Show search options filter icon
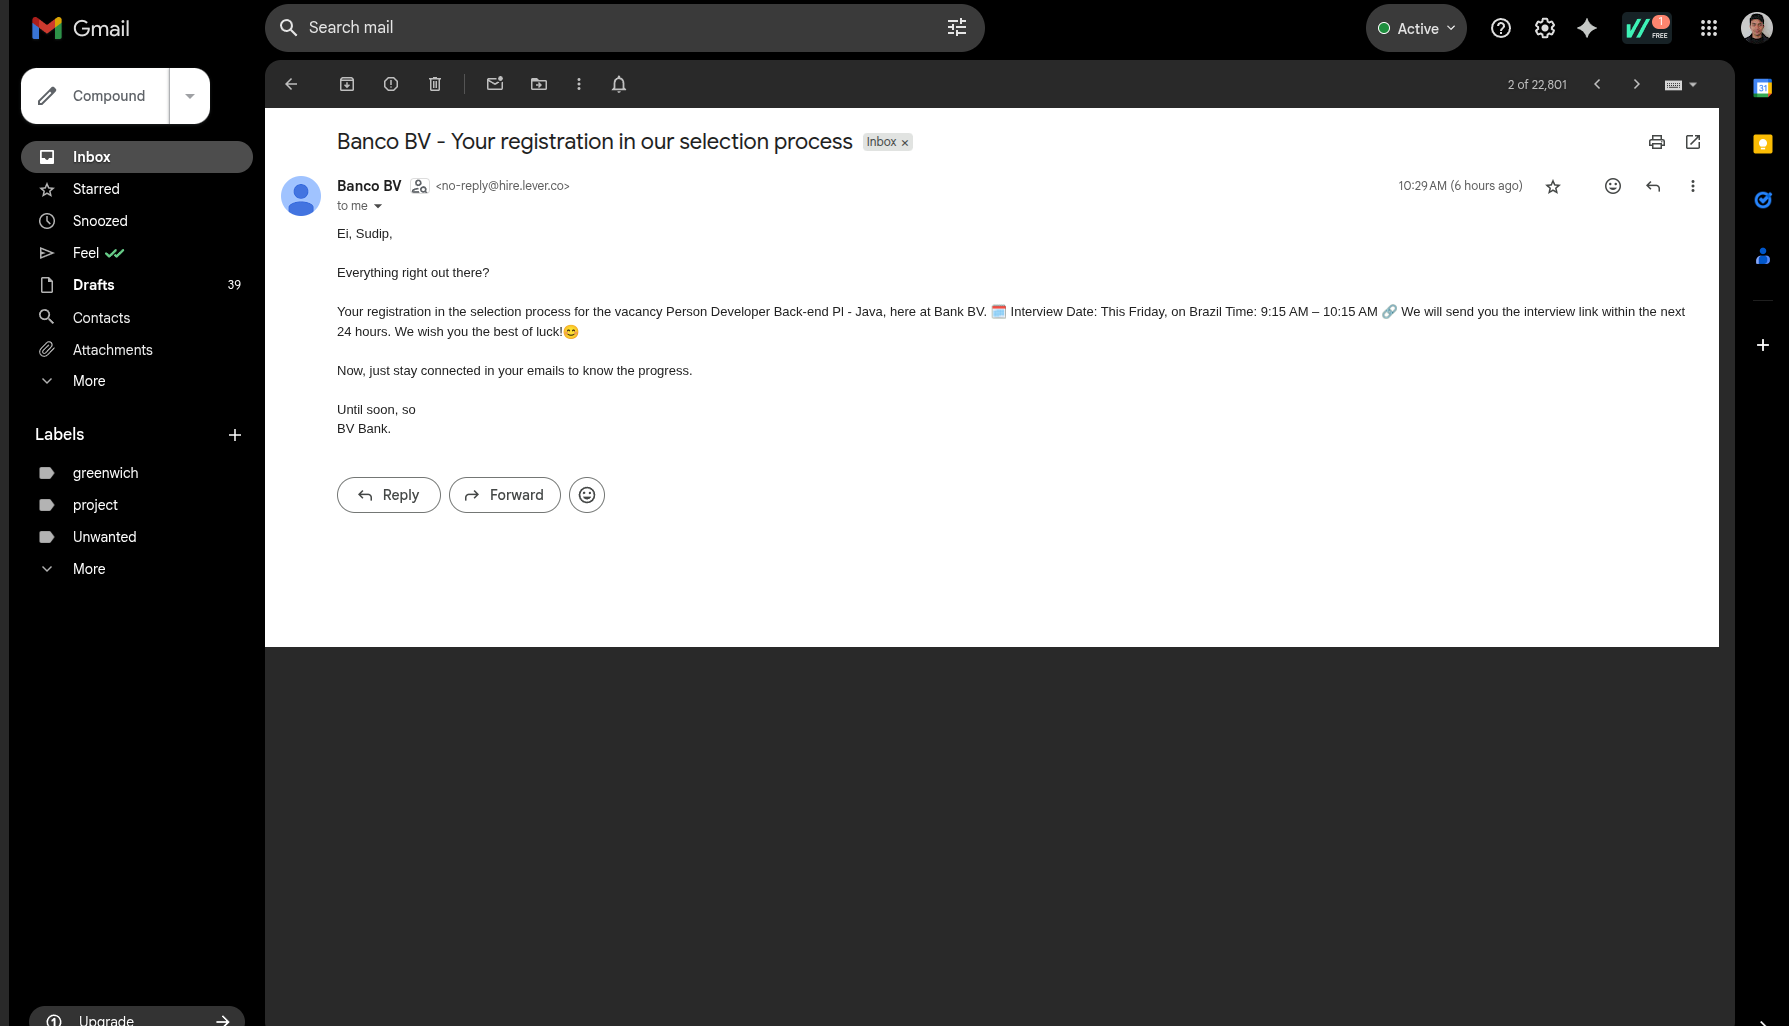The image size is (1789, 1026). tap(957, 28)
